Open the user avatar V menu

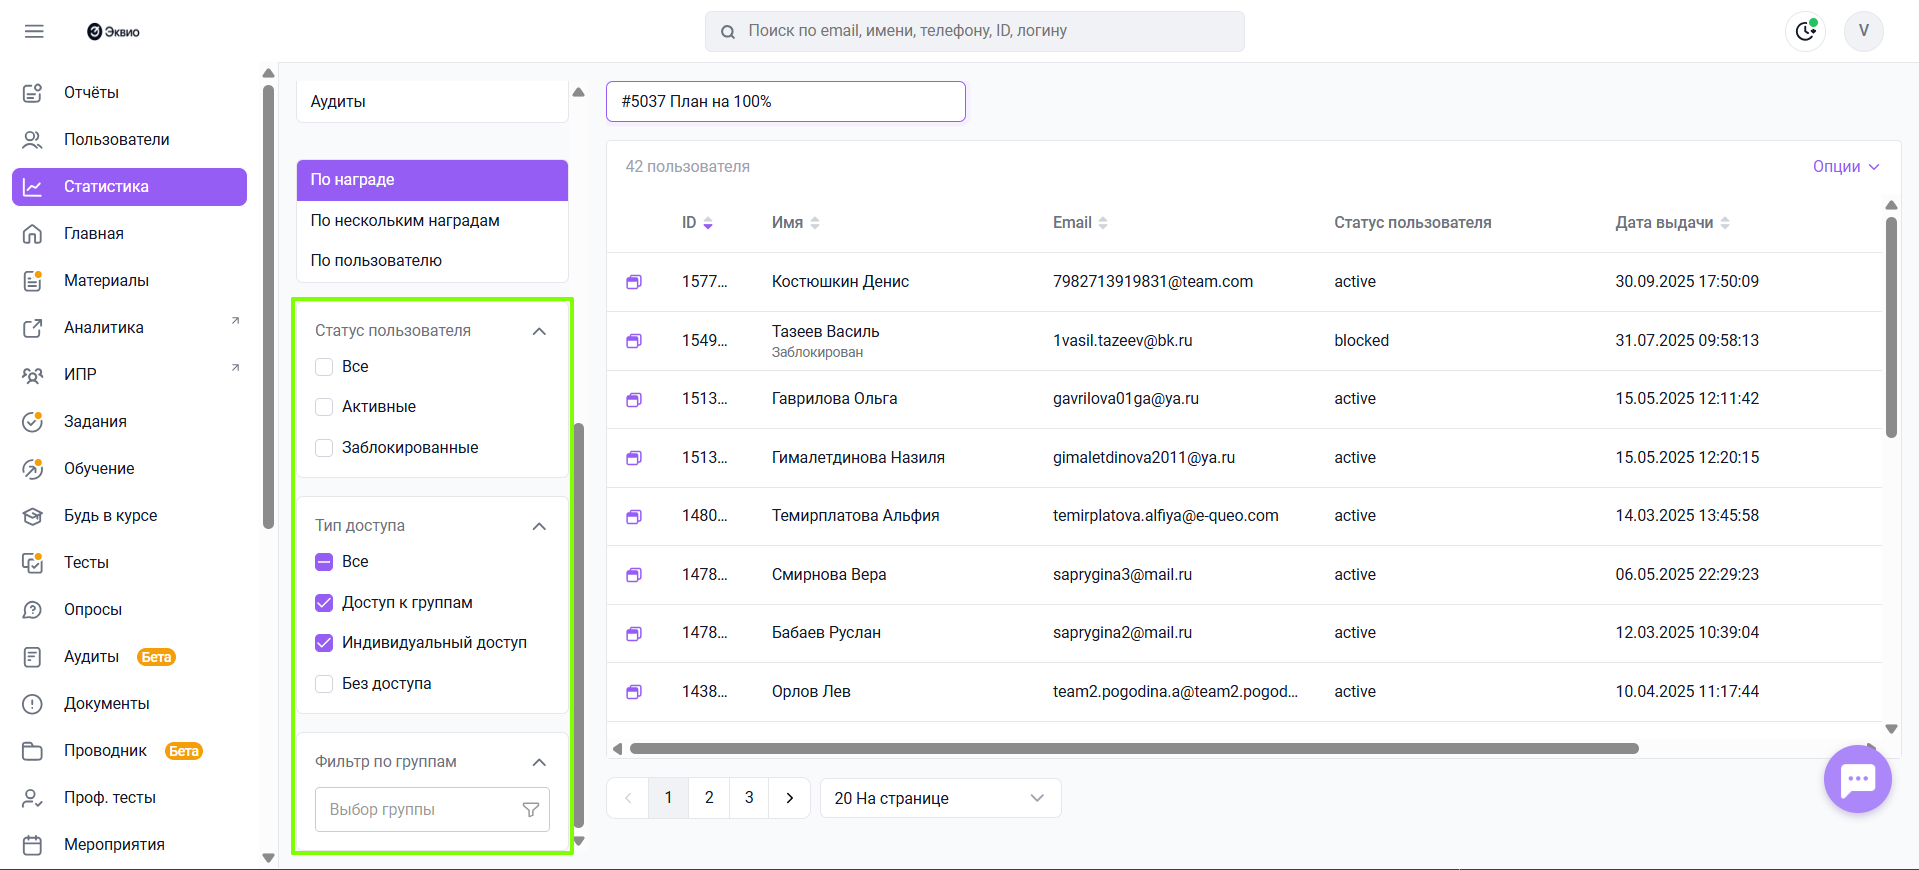tap(1863, 31)
